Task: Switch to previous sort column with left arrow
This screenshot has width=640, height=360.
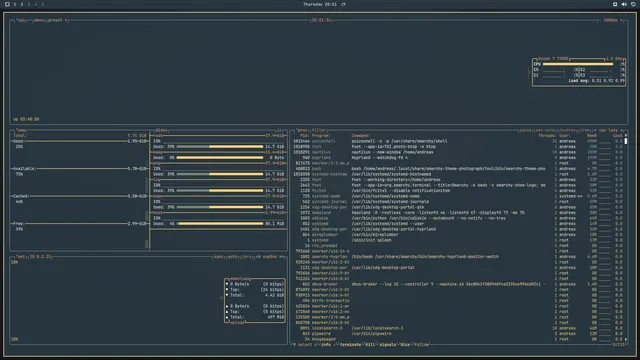Action: [x=595, y=130]
